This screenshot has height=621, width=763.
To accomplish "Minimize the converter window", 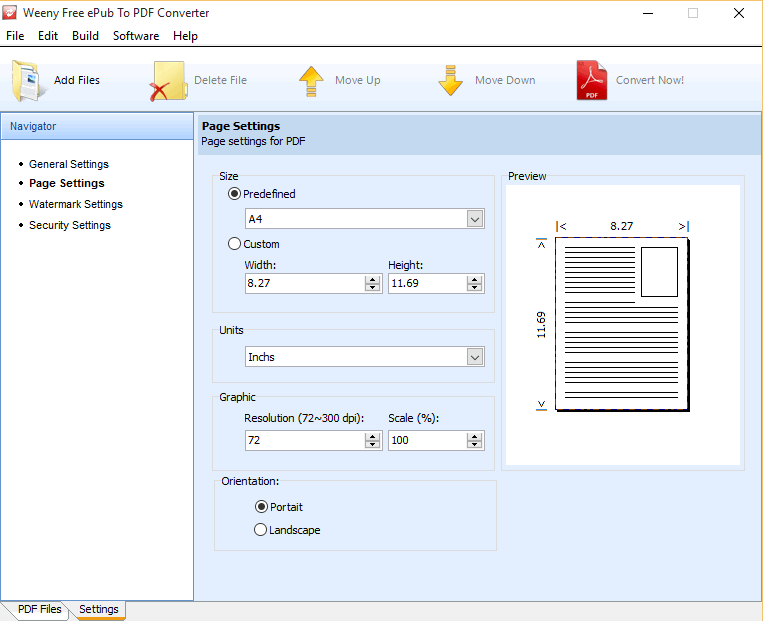I will point(648,13).
